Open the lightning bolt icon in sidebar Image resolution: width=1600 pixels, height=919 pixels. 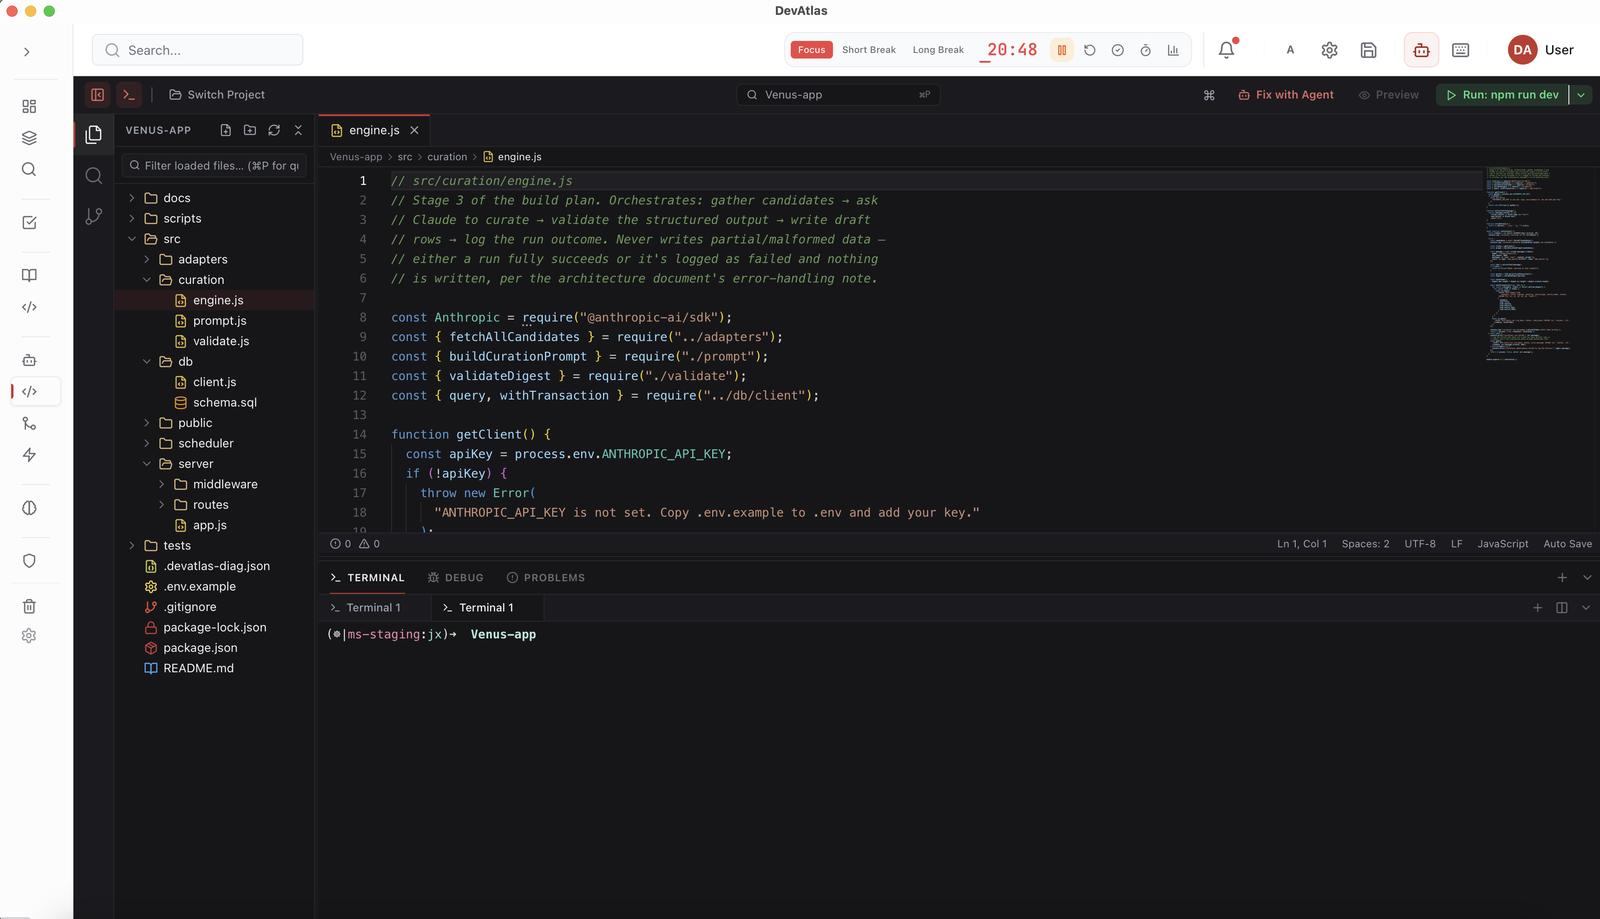29,455
